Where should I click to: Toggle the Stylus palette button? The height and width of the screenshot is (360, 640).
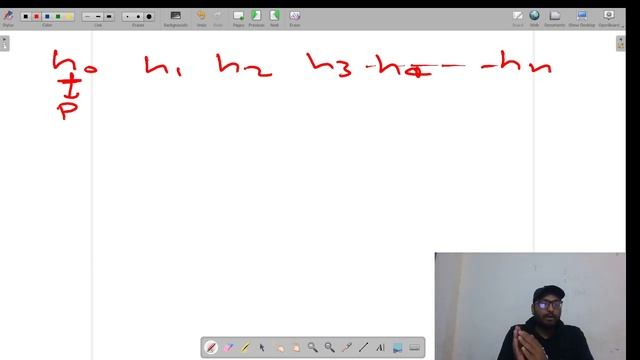click(x=8, y=18)
